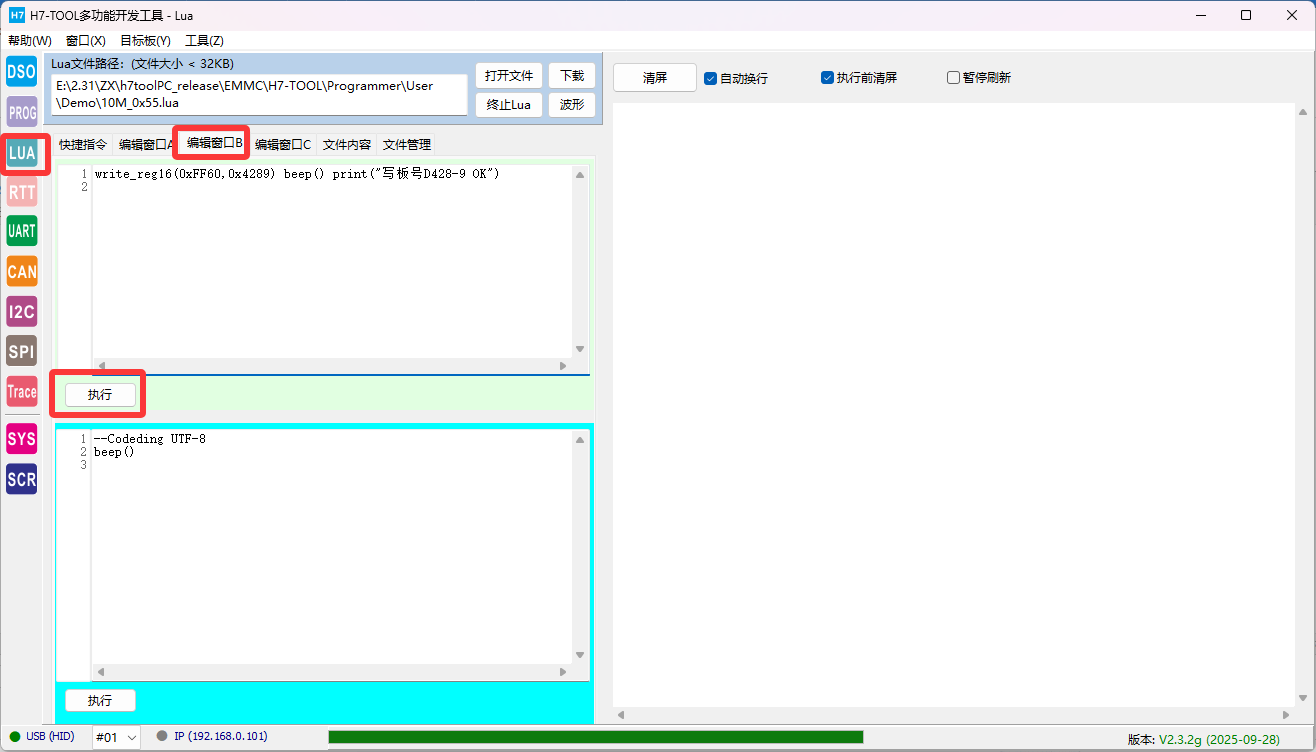Select the PROG programmer icon
Screen dimensions: 1316x752
pos(21,113)
